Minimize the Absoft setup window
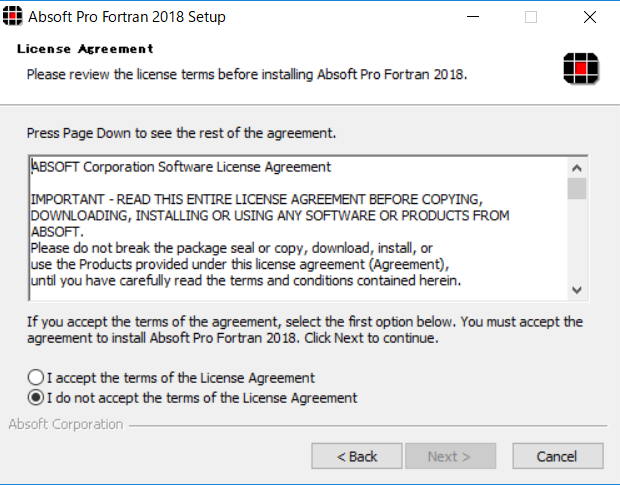This screenshot has height=485, width=620. (x=473, y=17)
